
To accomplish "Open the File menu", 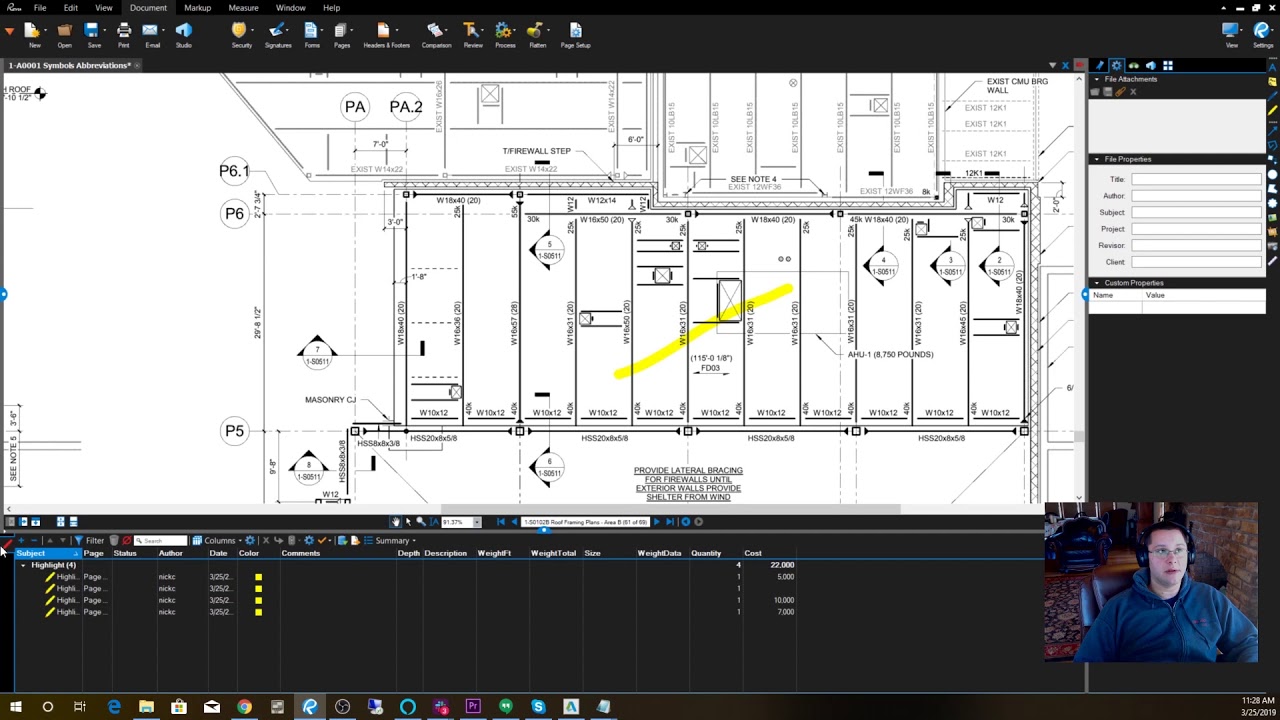I will [x=39, y=7].
